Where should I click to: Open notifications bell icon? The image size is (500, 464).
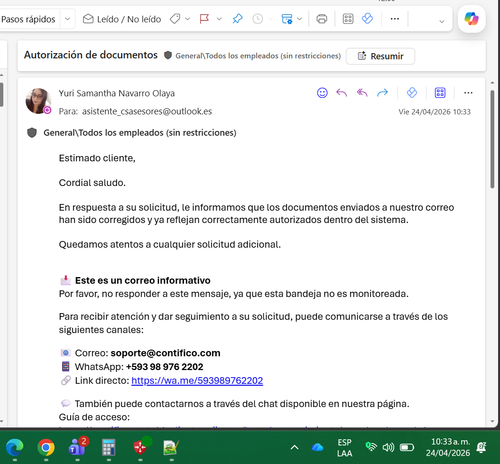(481, 447)
